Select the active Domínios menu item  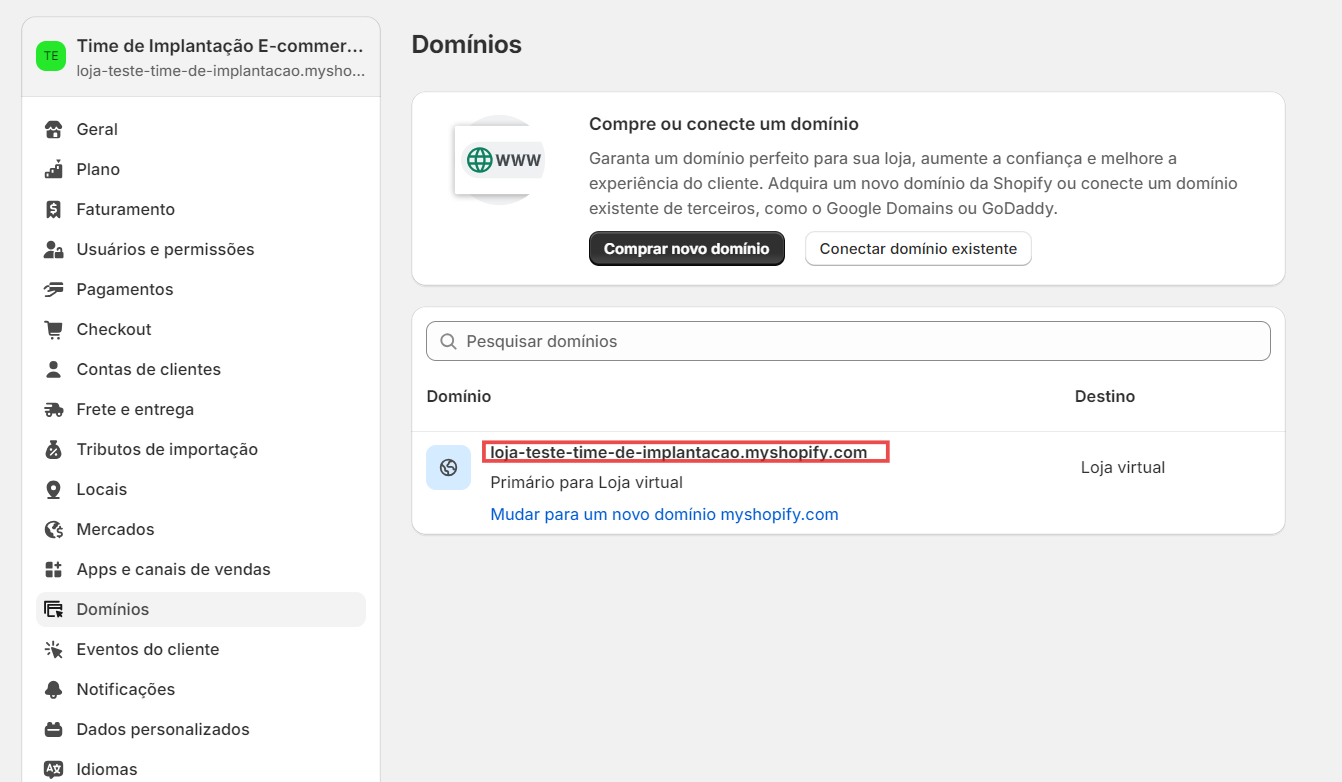point(201,610)
